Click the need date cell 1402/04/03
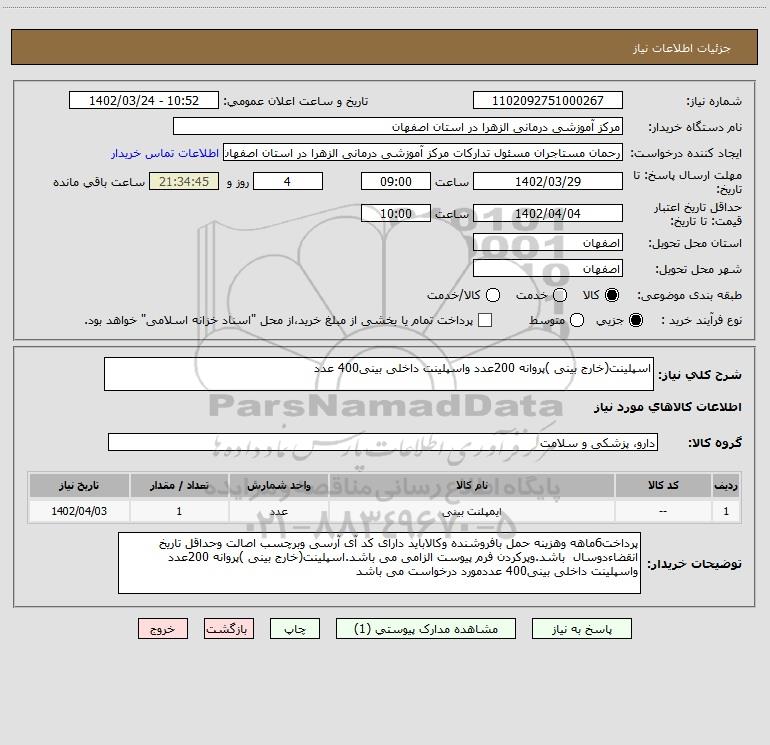The height and width of the screenshot is (745, 770). [x=79, y=511]
